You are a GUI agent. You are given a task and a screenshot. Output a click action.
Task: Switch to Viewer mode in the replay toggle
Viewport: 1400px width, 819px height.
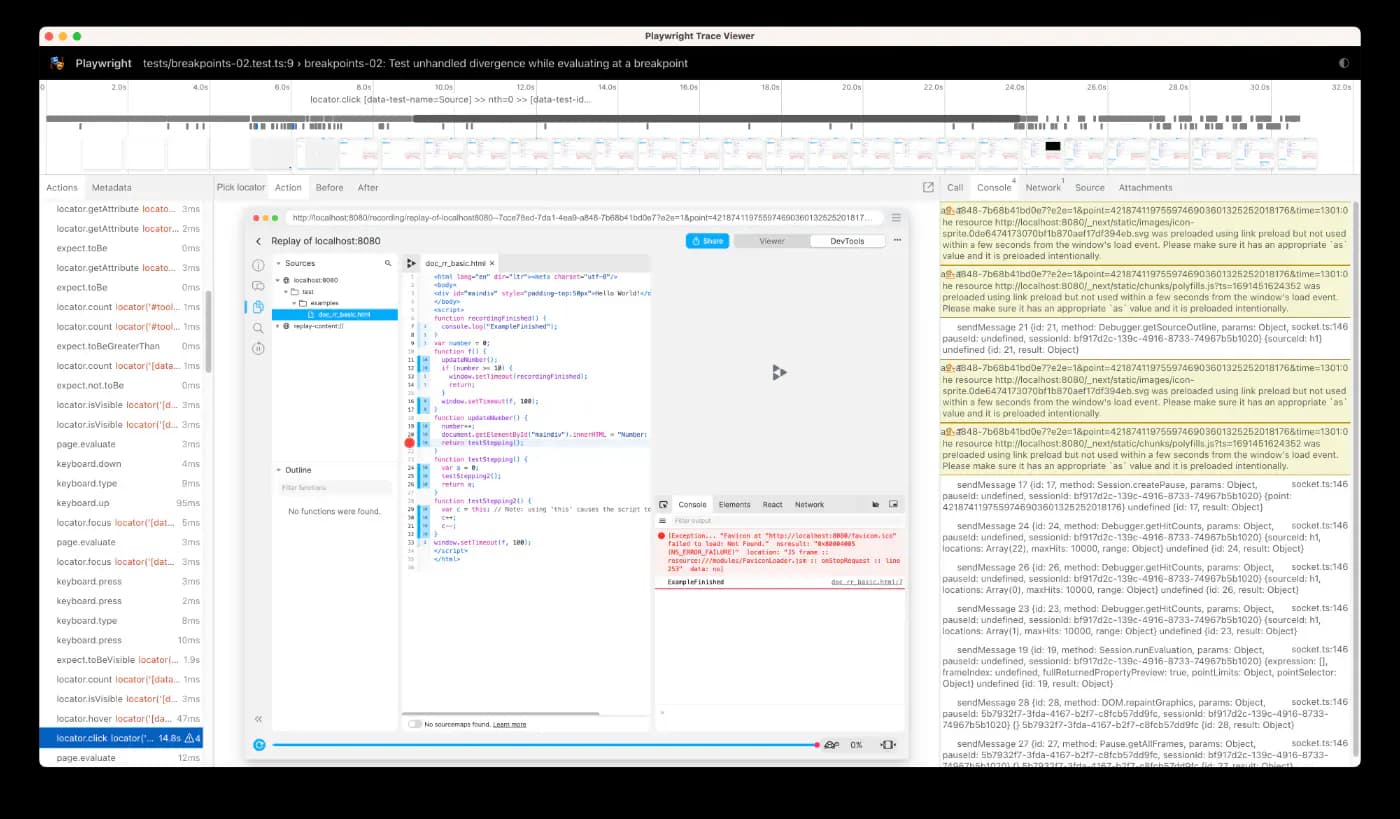tap(771, 241)
